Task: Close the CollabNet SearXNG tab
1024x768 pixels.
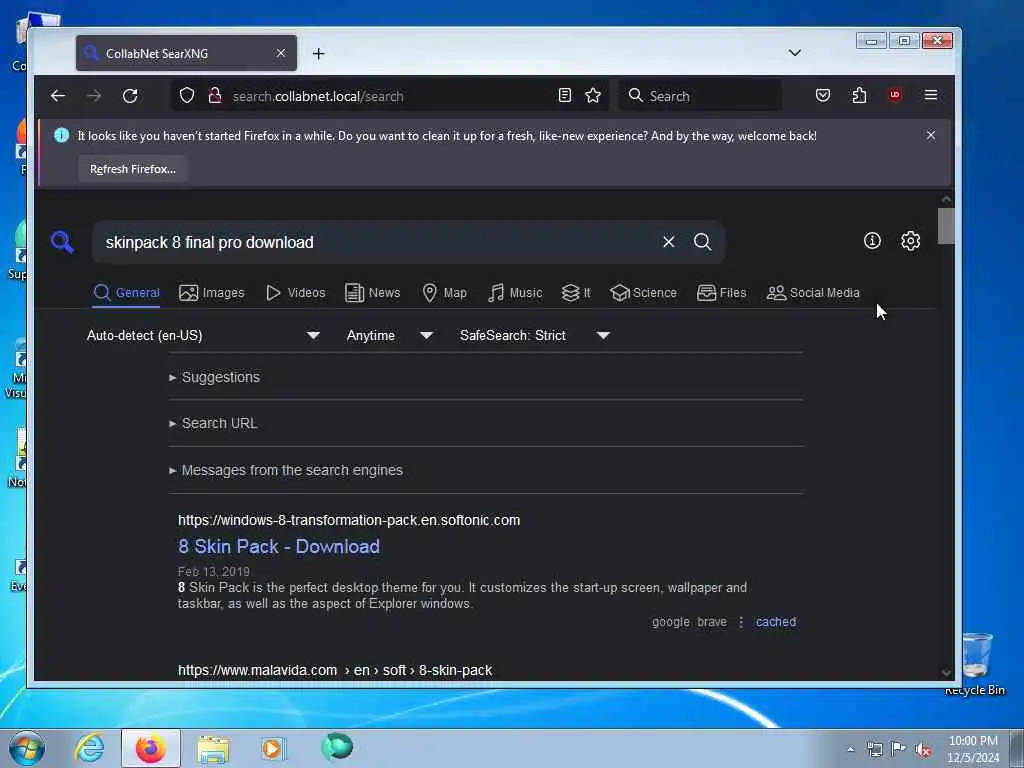Action: pyautogui.click(x=281, y=54)
